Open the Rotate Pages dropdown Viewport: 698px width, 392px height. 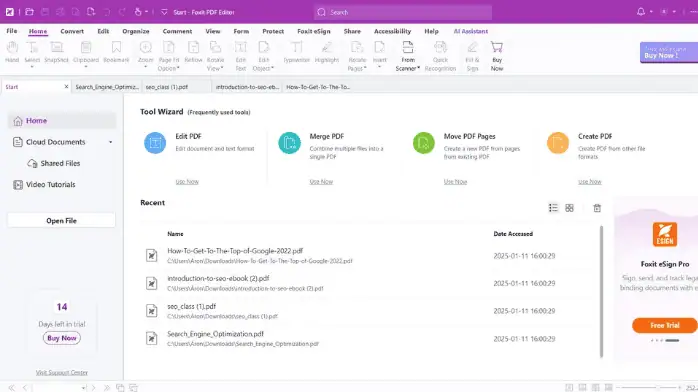[x=365, y=69]
